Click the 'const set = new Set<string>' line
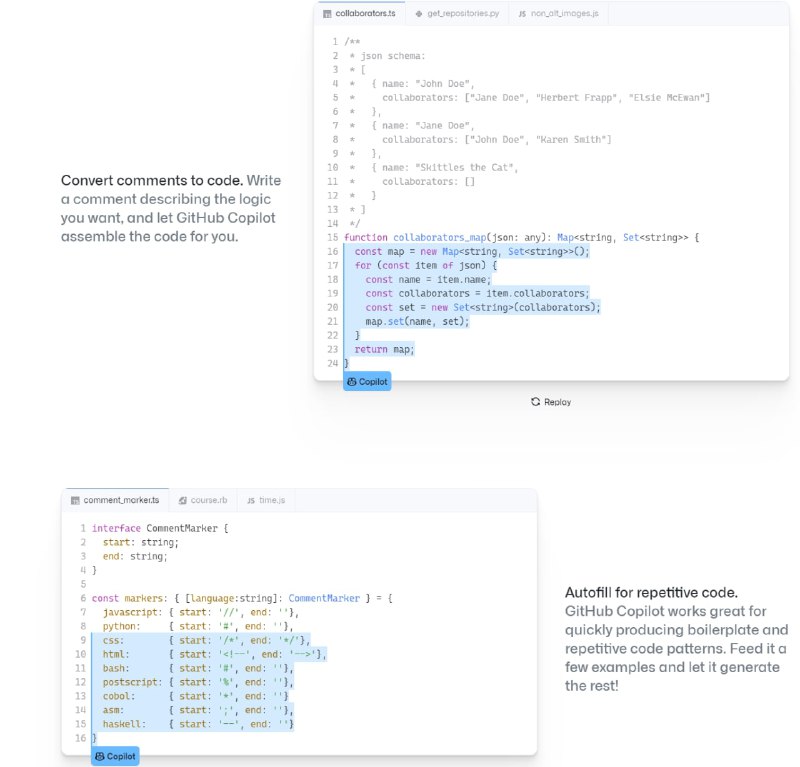This screenshot has width=800, height=767. pos(483,307)
